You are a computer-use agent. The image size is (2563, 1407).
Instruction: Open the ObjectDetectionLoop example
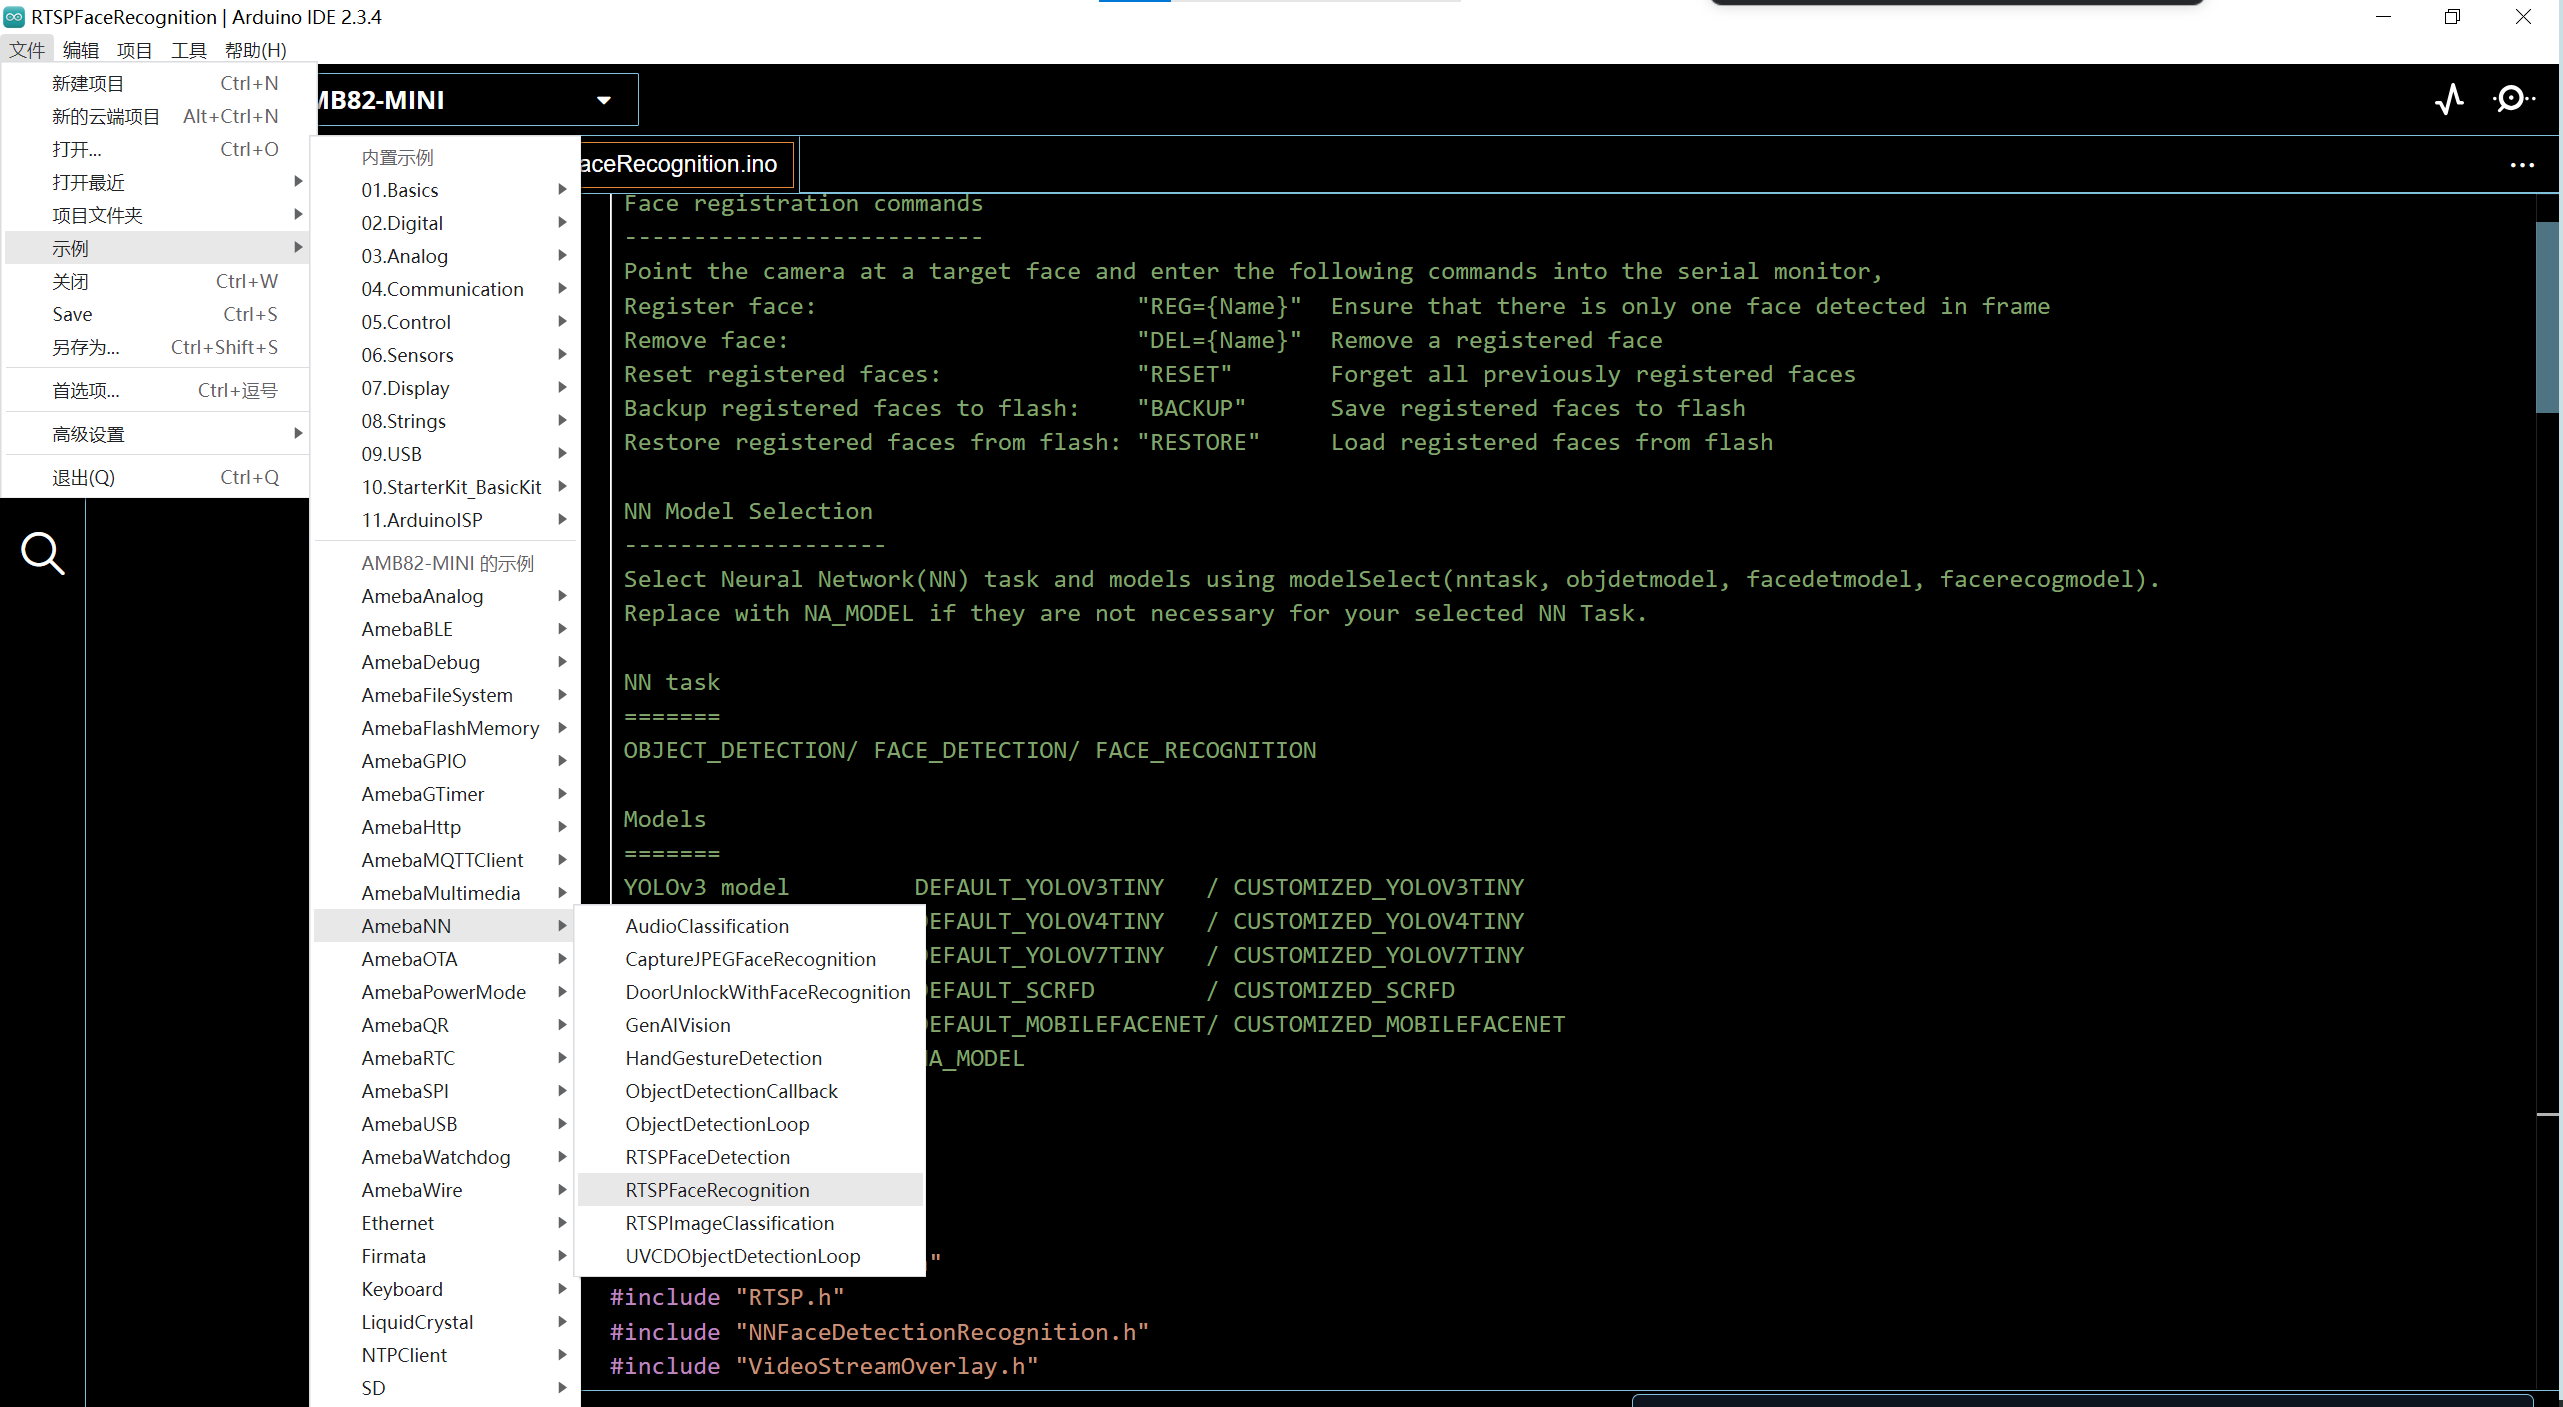[751, 1124]
